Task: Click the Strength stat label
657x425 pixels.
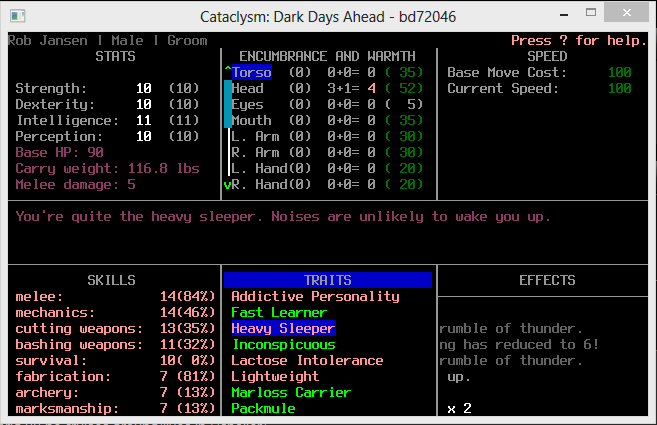Action: click(x=51, y=88)
